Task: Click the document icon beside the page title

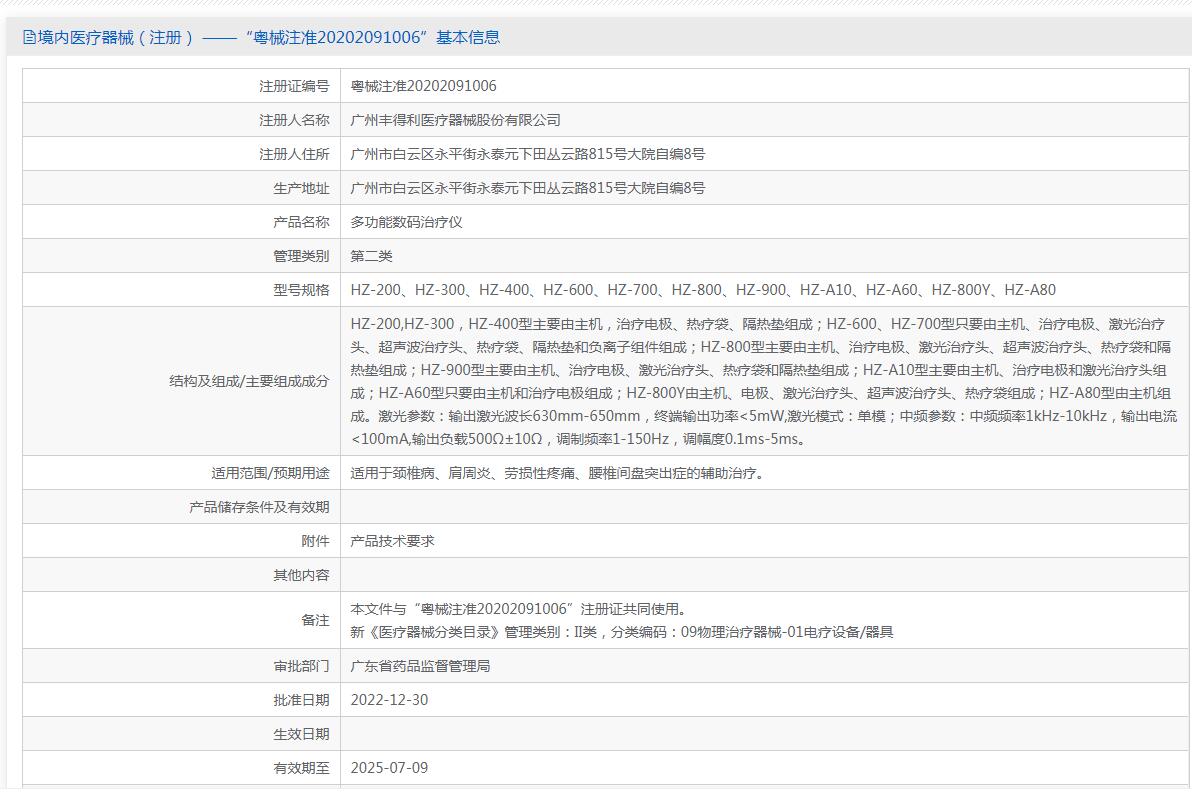Action: [x=29, y=38]
